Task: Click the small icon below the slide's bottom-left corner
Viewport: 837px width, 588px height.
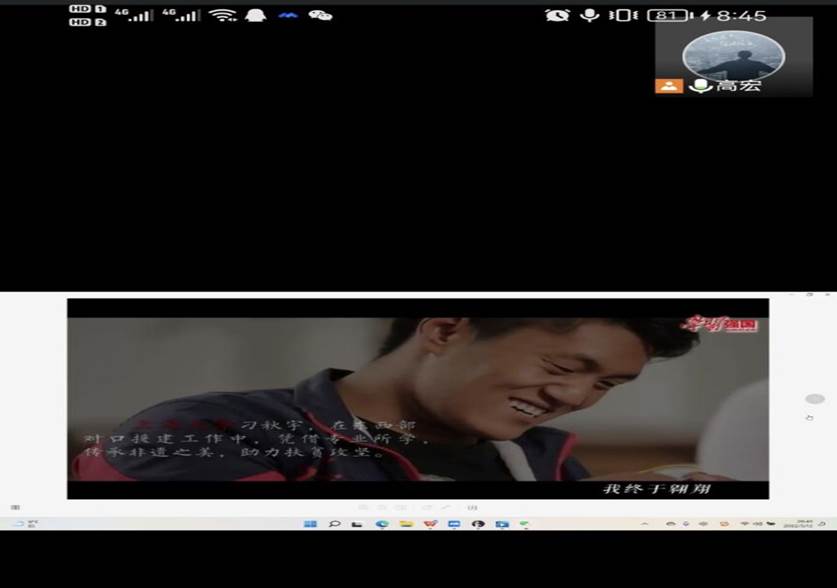Action: click(x=15, y=507)
